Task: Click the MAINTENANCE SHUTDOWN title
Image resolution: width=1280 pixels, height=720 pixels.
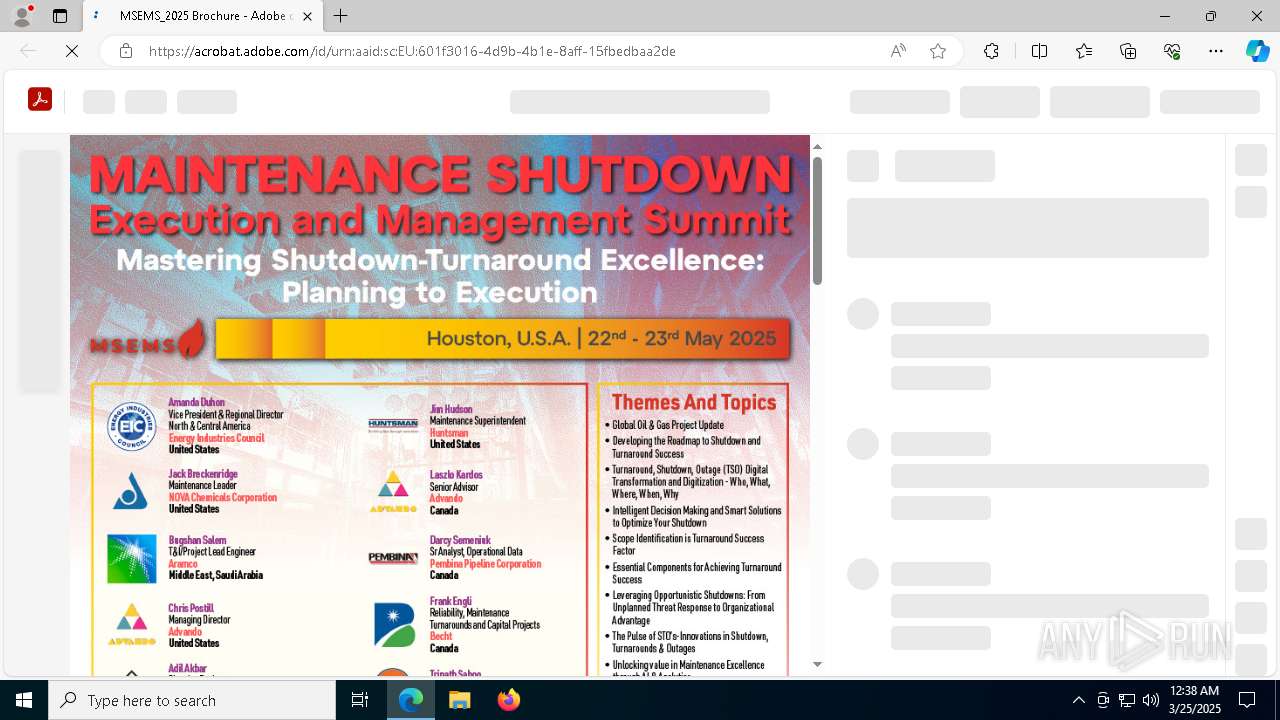Action: point(441,176)
